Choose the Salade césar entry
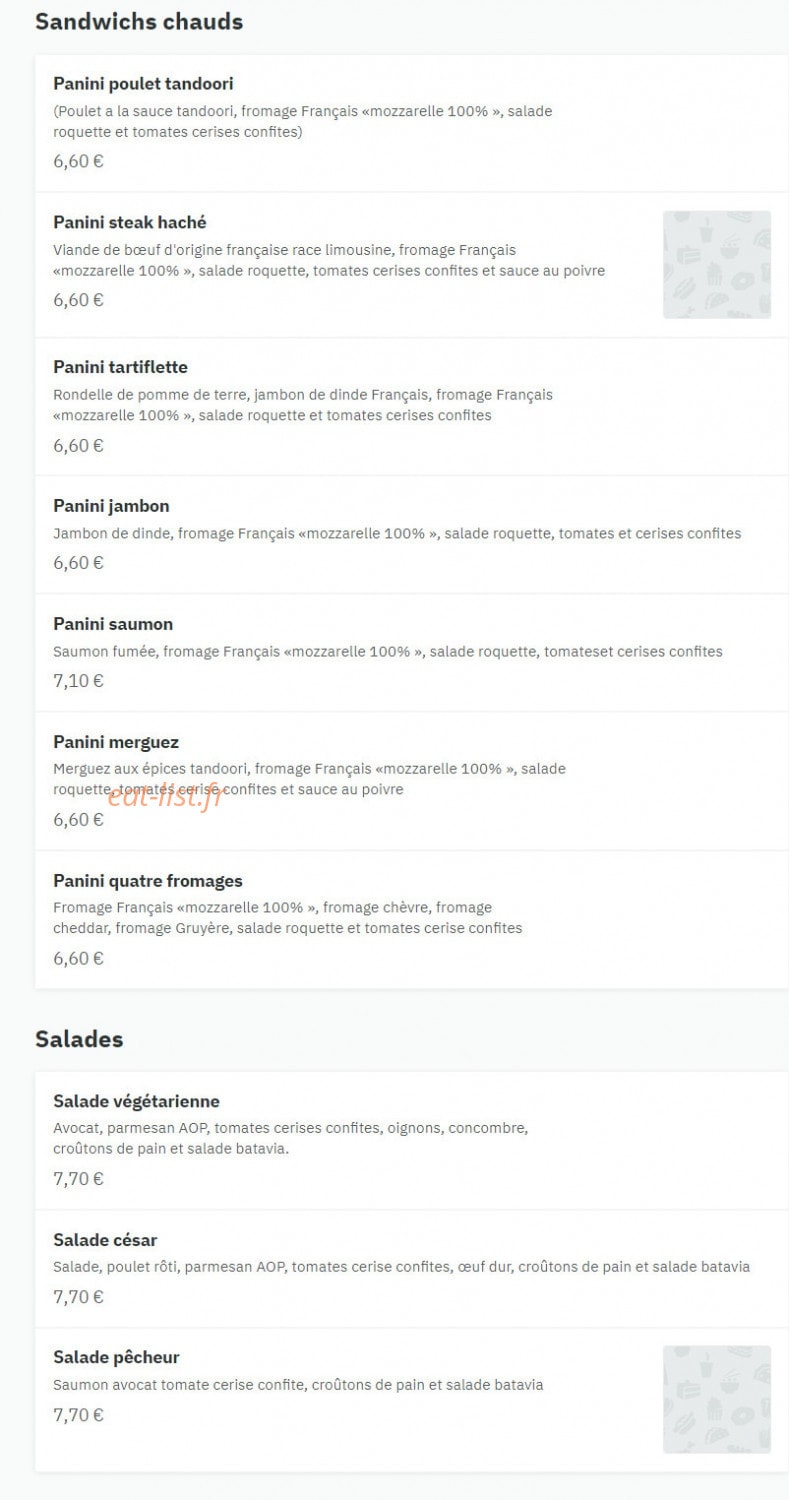The image size is (789, 1500). (411, 1269)
